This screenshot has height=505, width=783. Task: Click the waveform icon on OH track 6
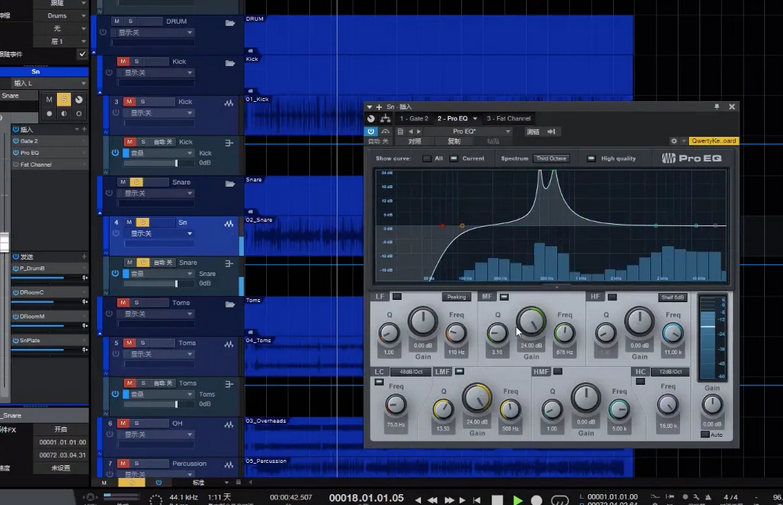[229, 425]
